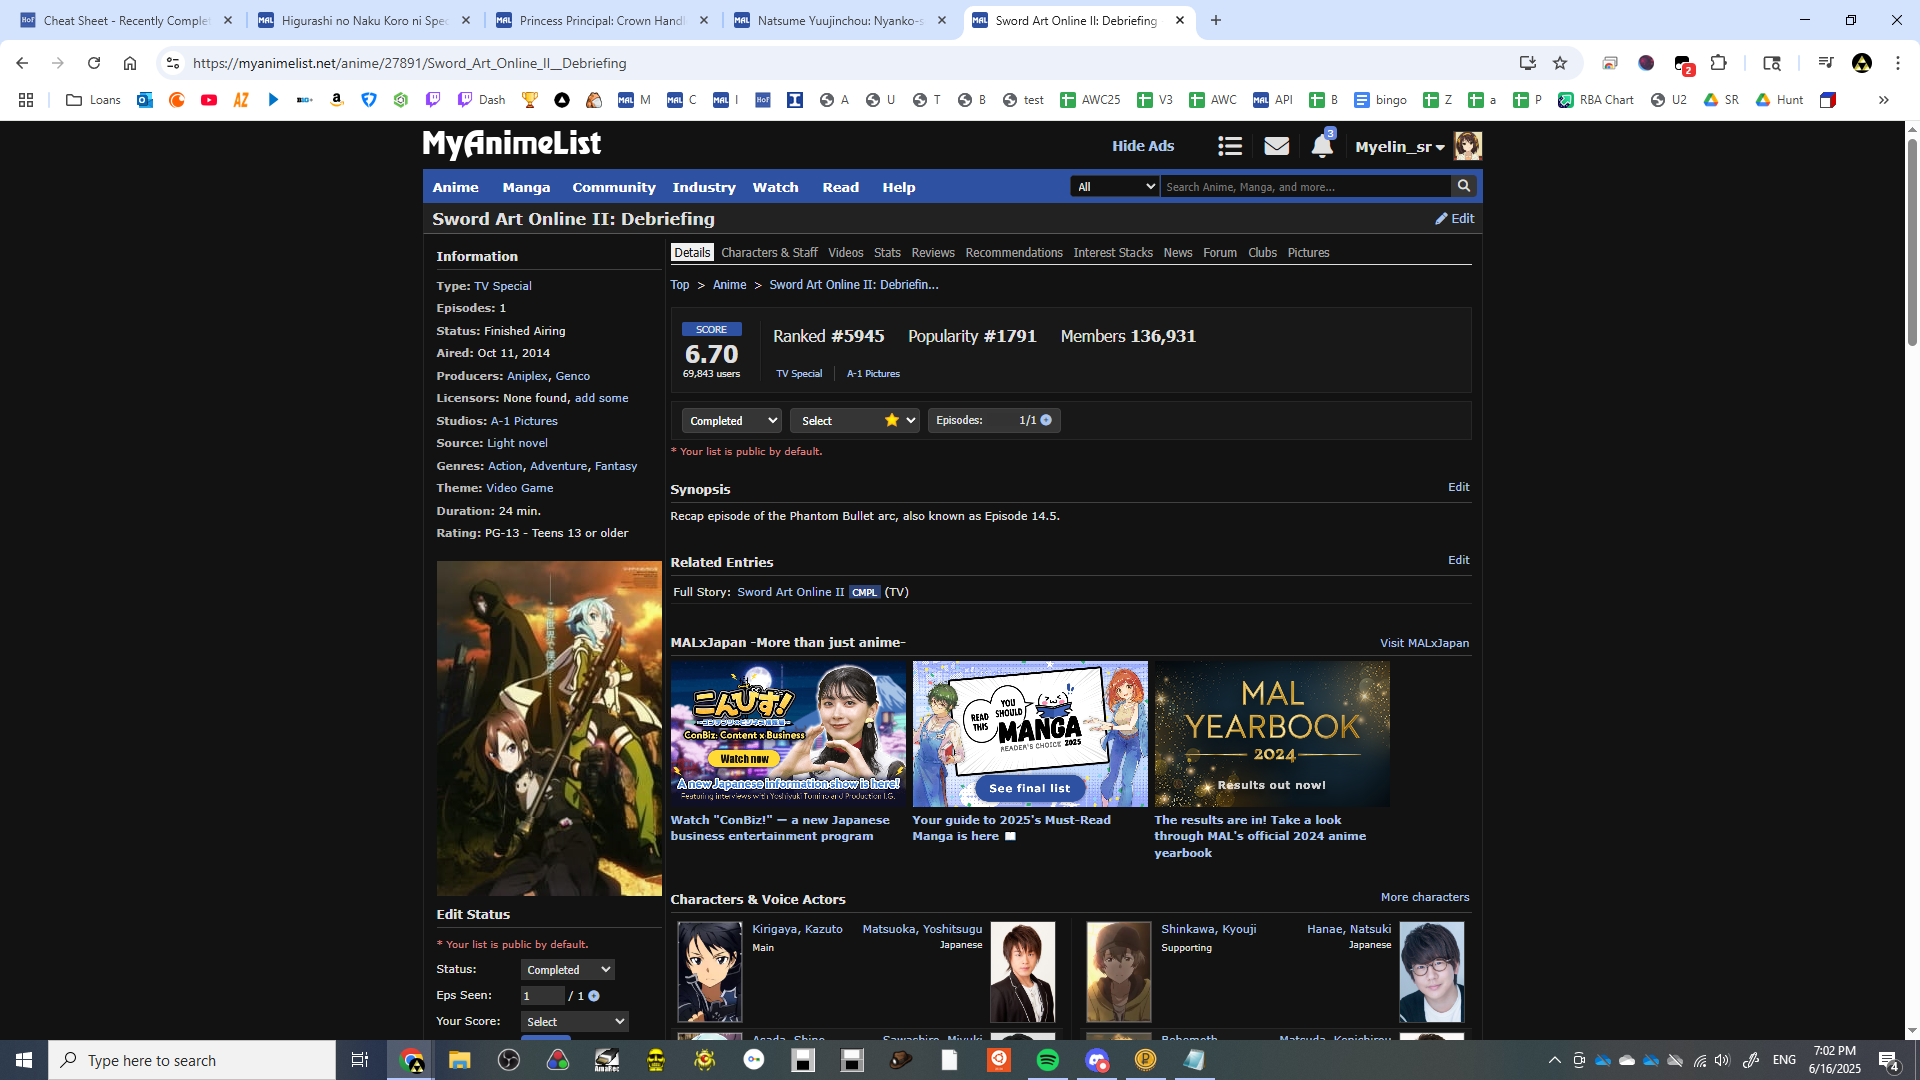
Task: Click the search magnifier button
Action: pyautogui.click(x=1464, y=186)
